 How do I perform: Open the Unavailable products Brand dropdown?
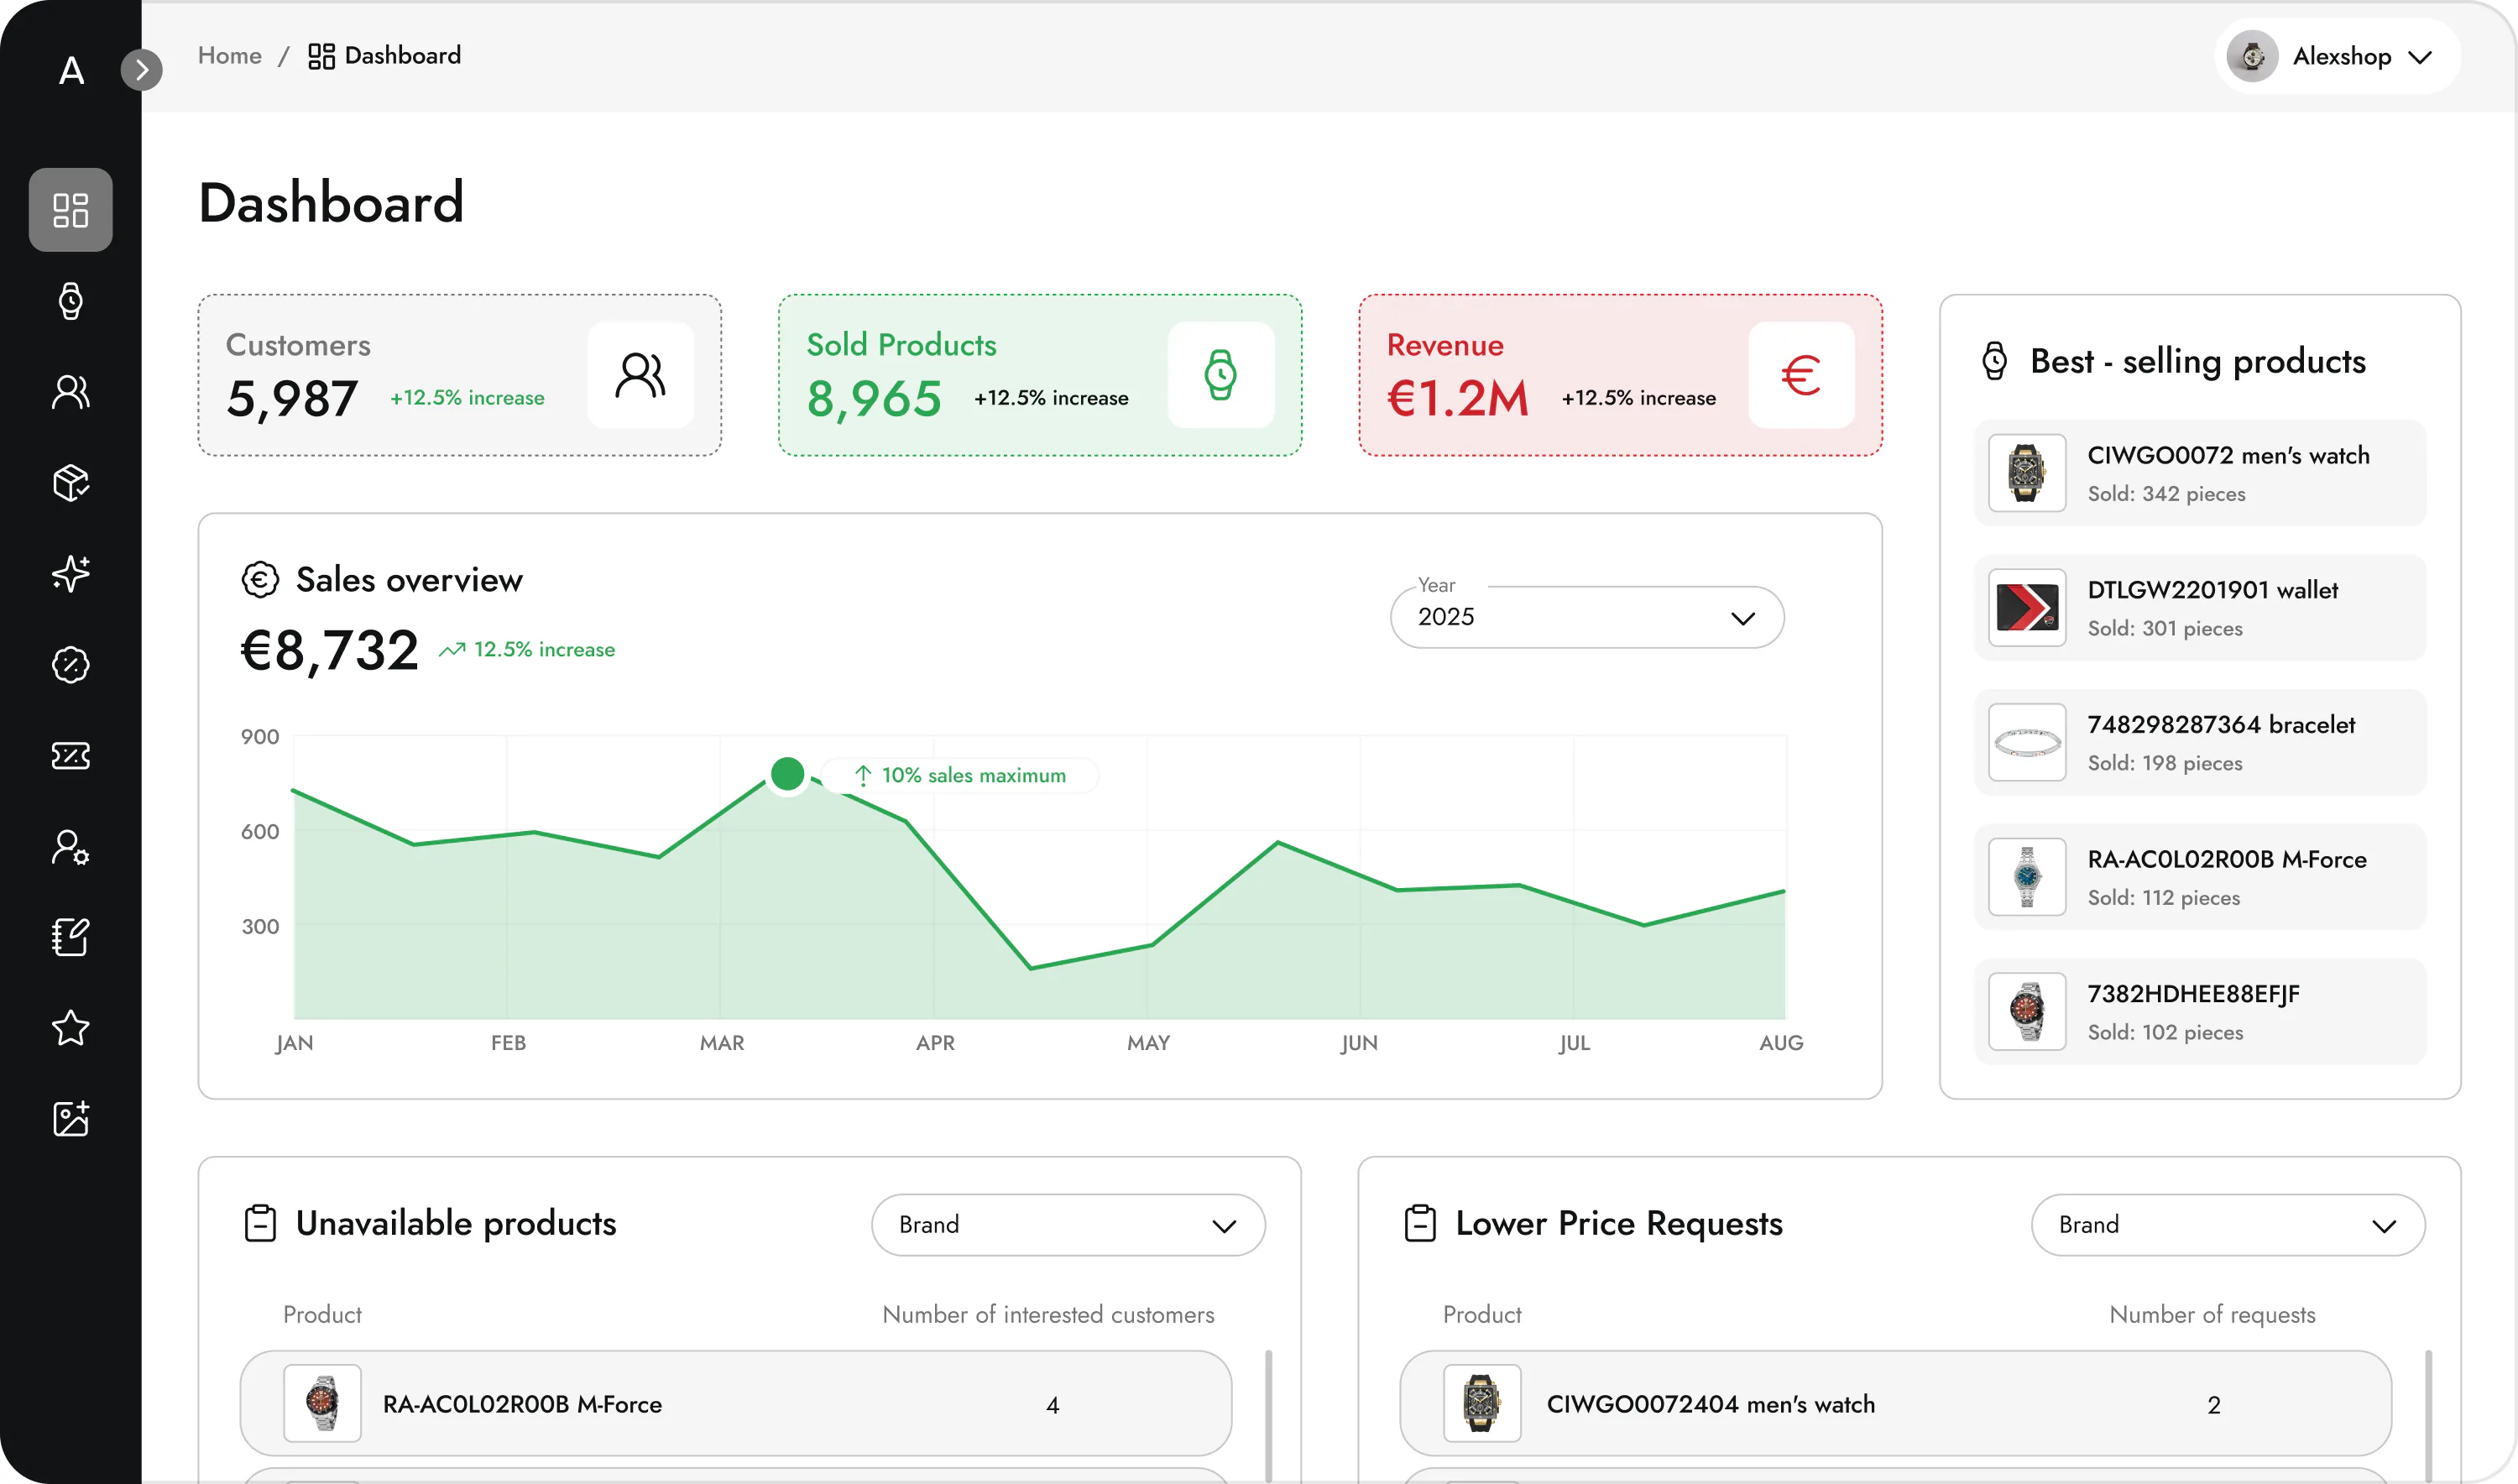1068,1225
